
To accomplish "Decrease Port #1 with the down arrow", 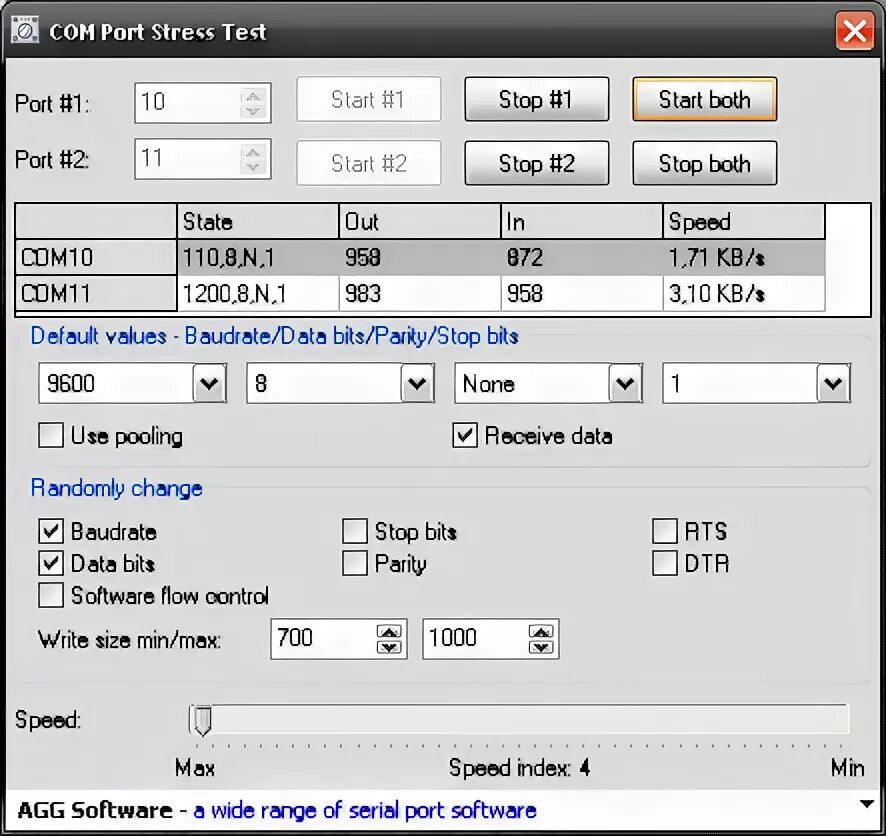I will pyautogui.click(x=253, y=111).
